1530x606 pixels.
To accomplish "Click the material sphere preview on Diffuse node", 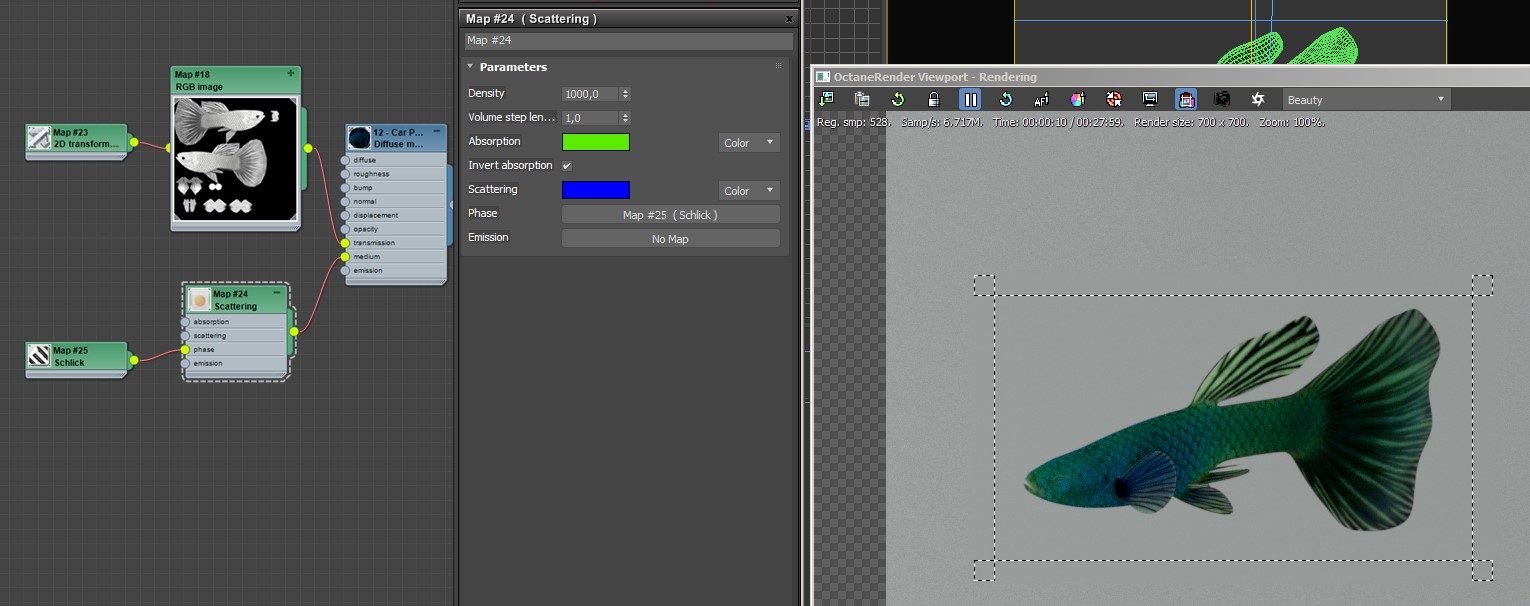I will [360, 137].
